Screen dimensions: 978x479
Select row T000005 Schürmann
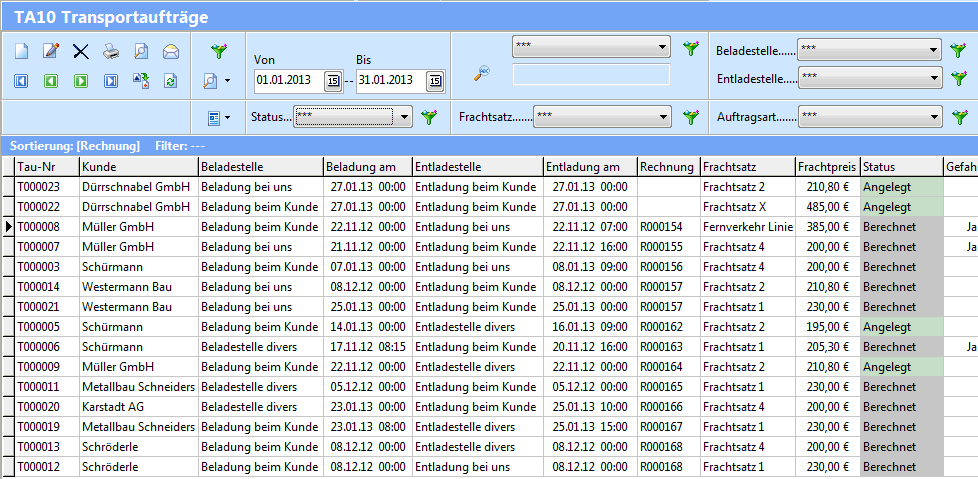pos(46,326)
